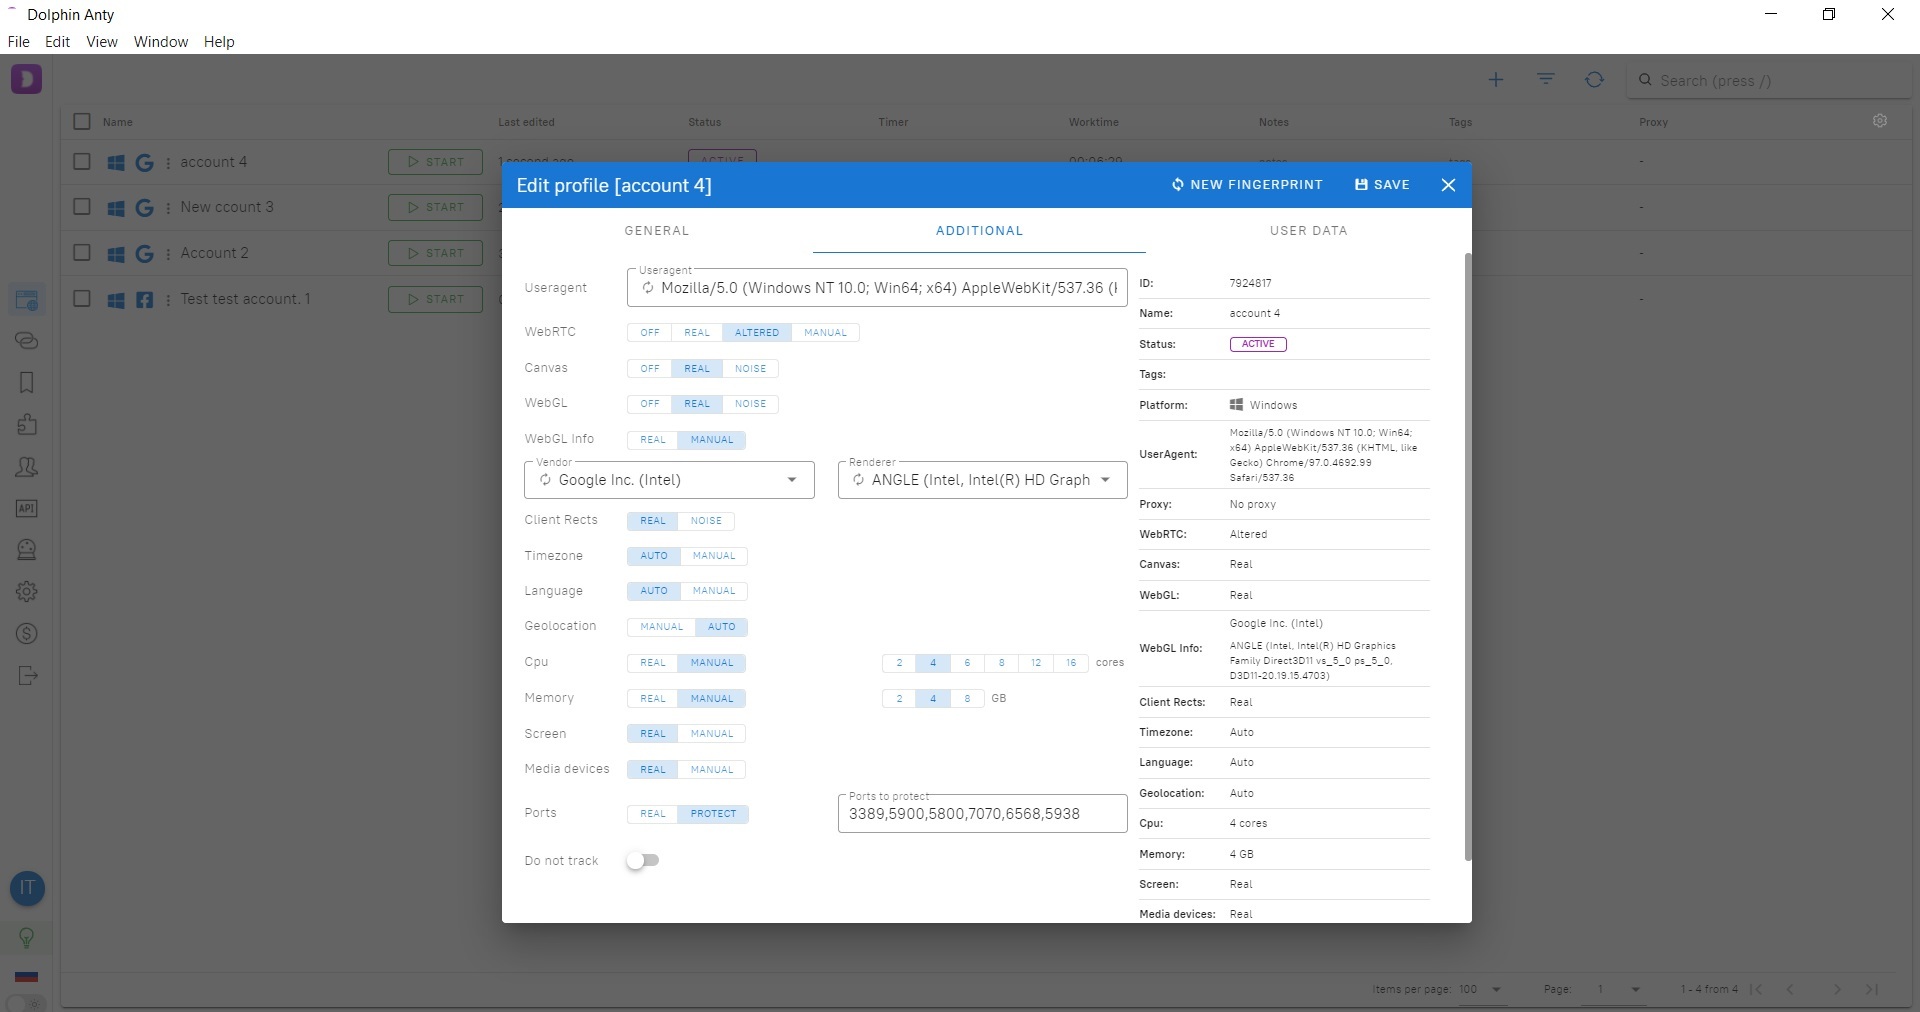Screen dimensions: 1920x1012
Task: Click the regenerate icon in the Renderer field
Action: [858, 480]
